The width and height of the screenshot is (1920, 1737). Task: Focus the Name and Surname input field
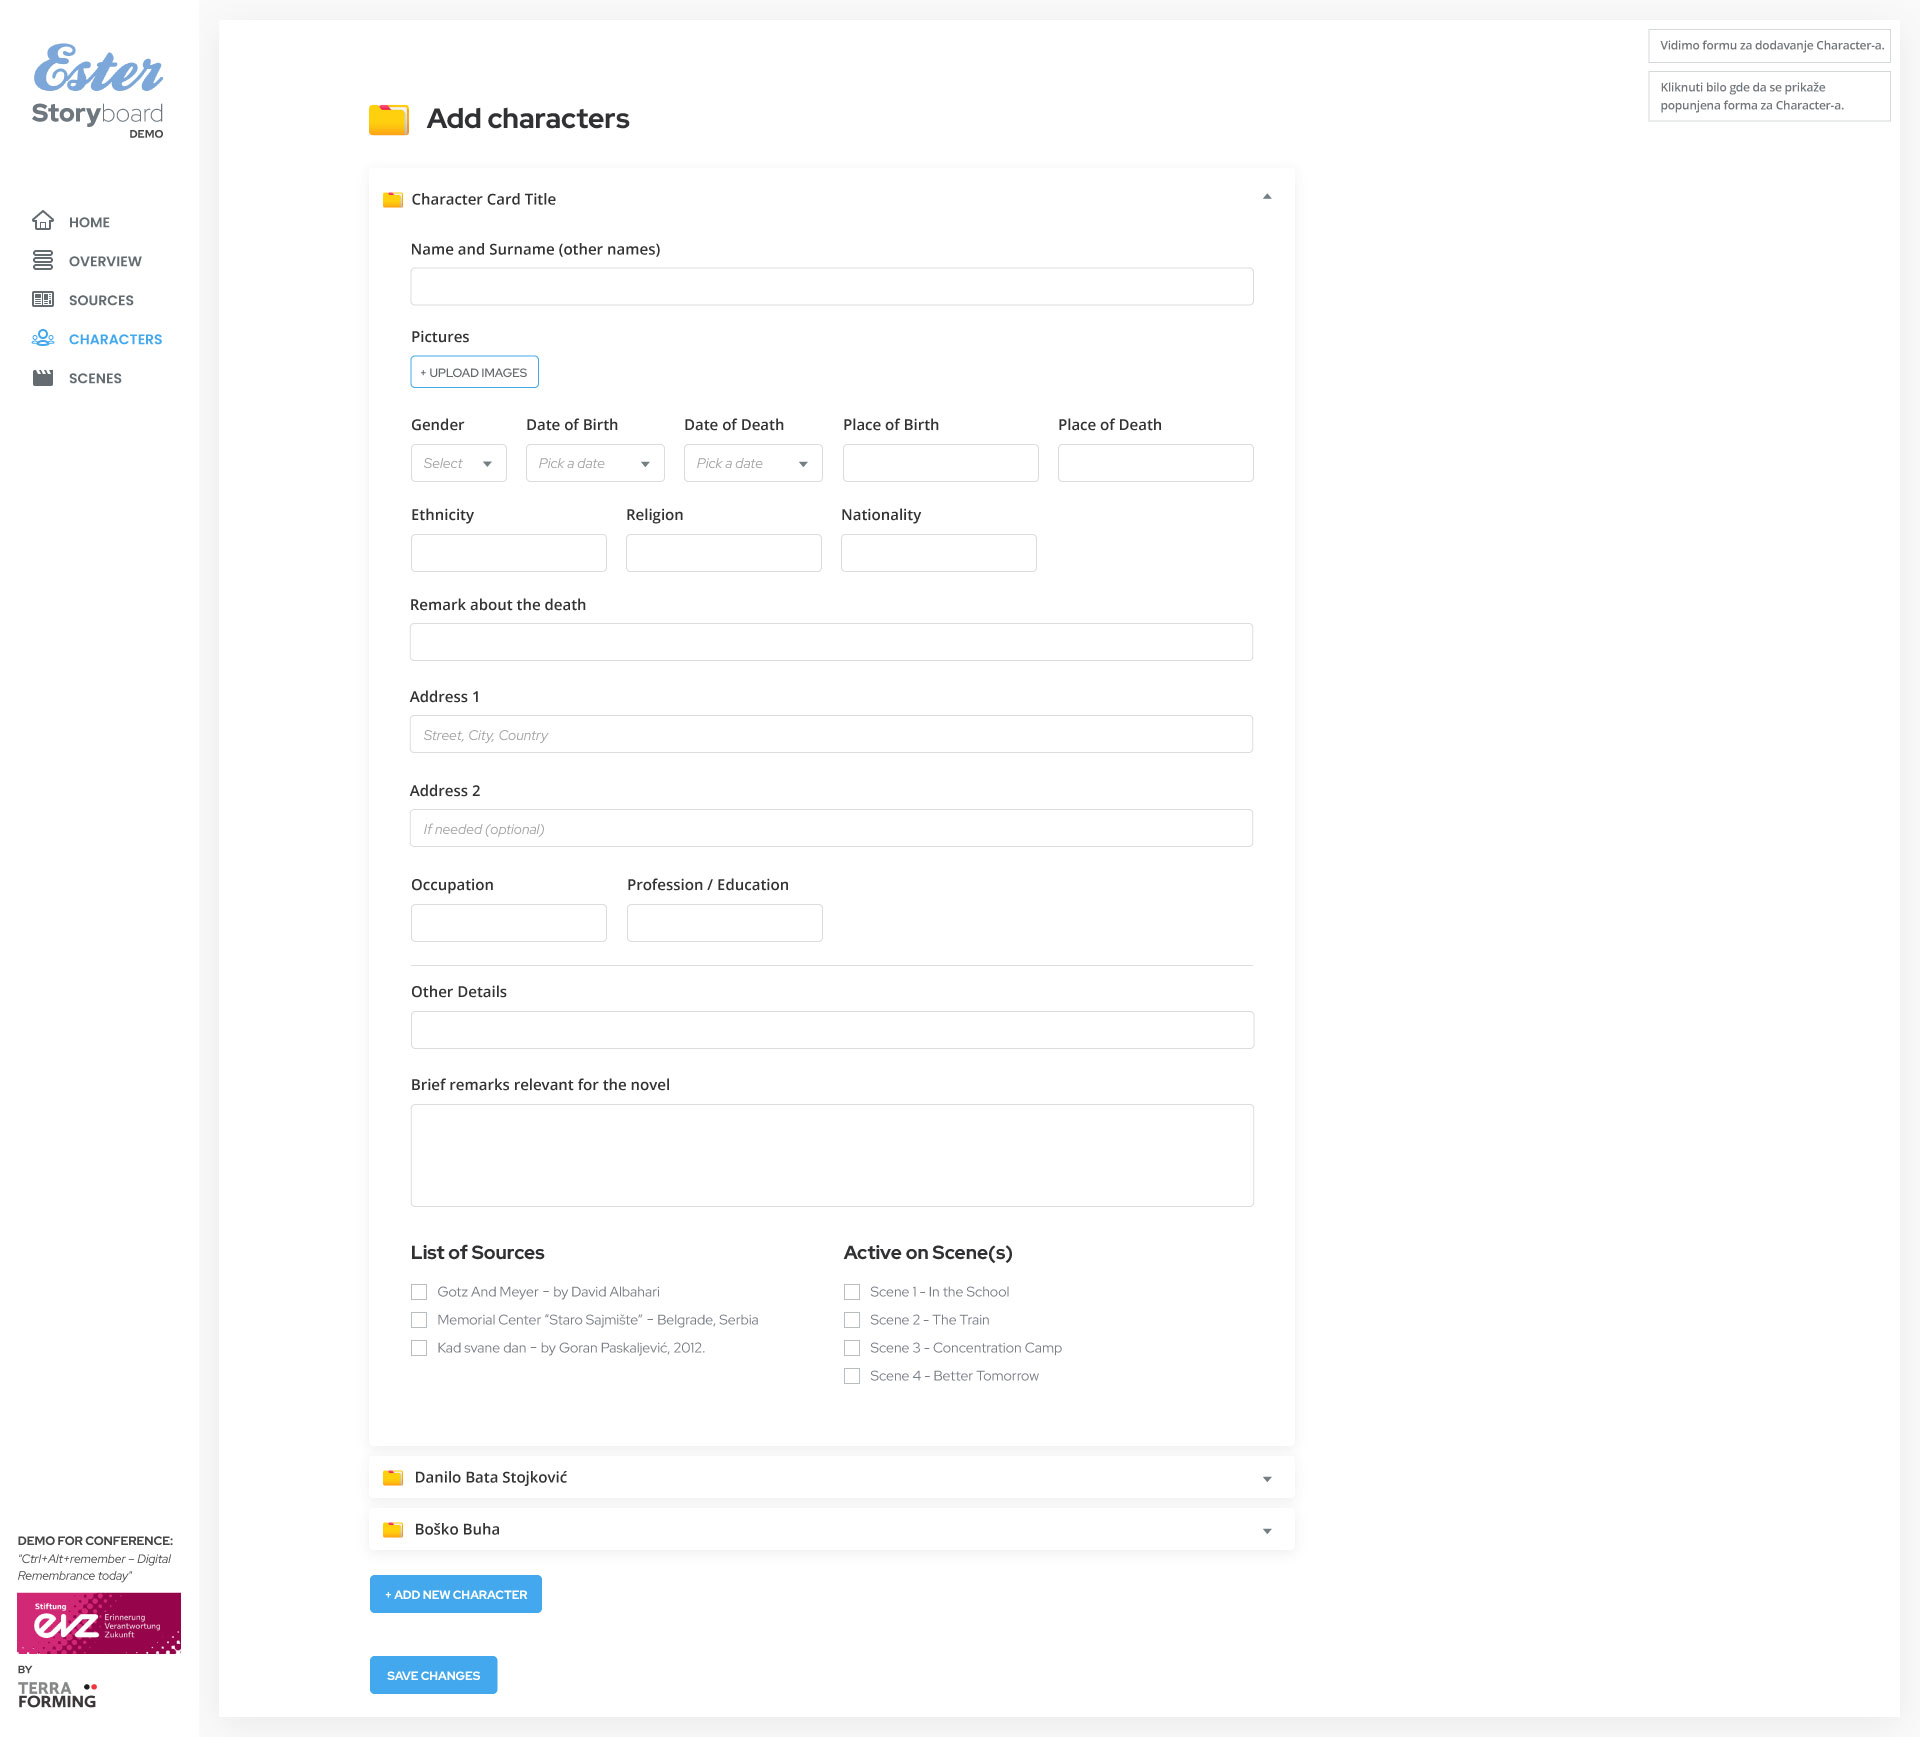[831, 286]
